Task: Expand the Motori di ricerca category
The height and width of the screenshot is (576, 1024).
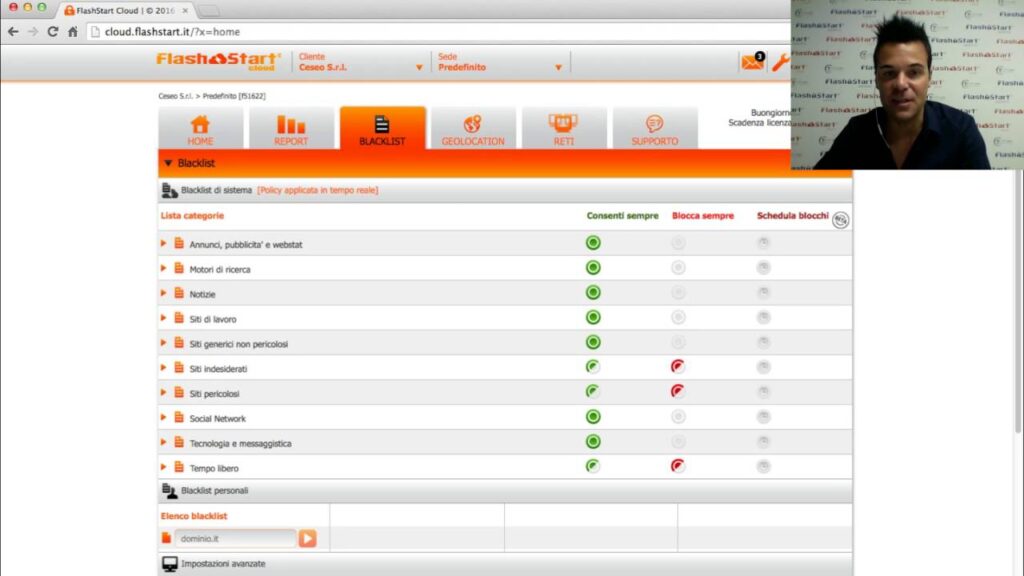Action: pyautogui.click(x=163, y=268)
